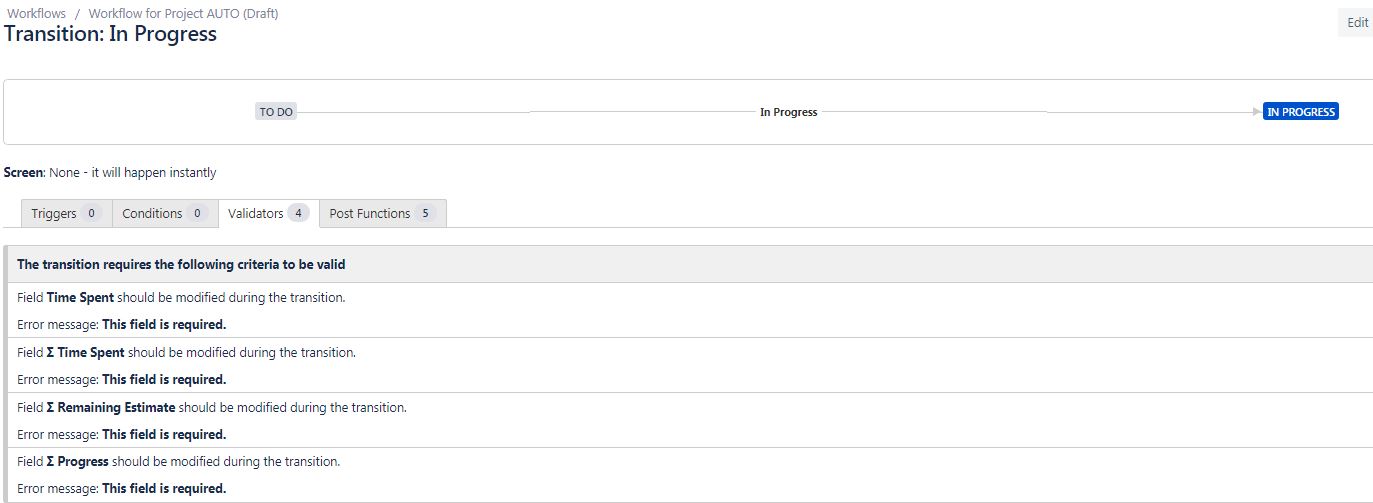Open the Workflows breadcrumb link

(x=36, y=13)
